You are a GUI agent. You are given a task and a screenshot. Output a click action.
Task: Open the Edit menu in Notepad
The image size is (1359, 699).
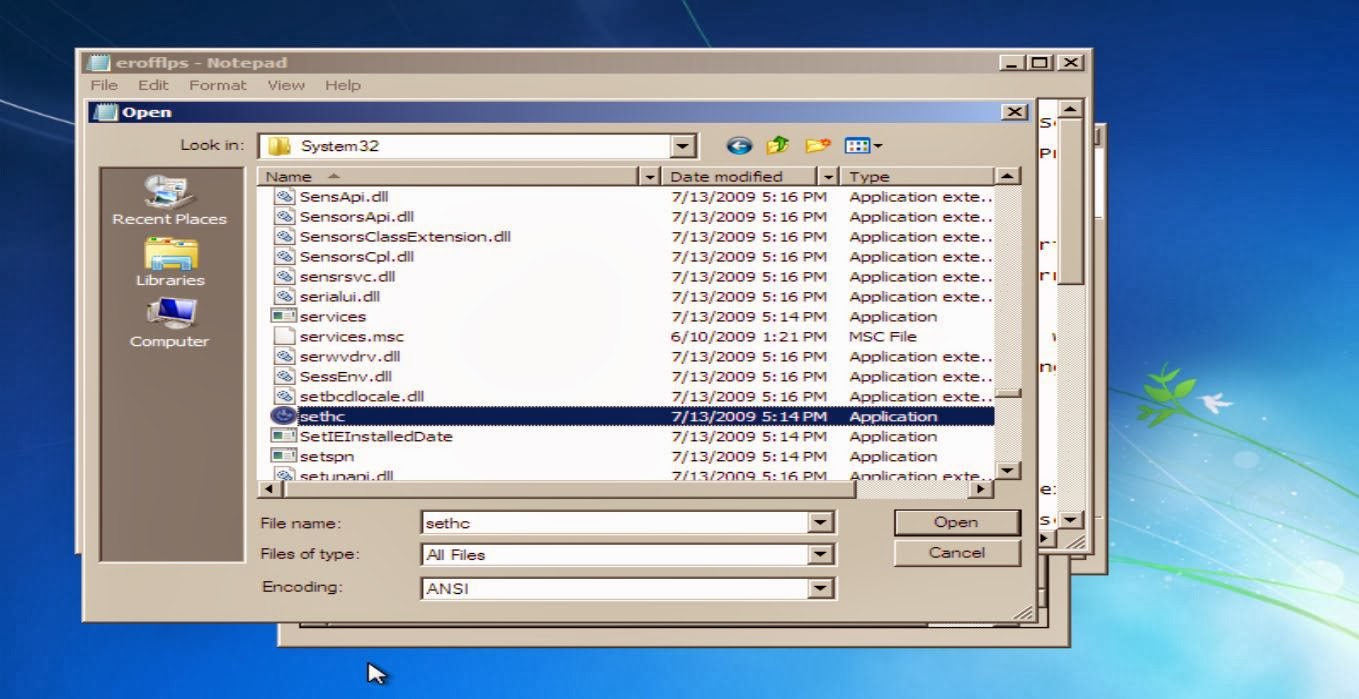[x=153, y=85]
